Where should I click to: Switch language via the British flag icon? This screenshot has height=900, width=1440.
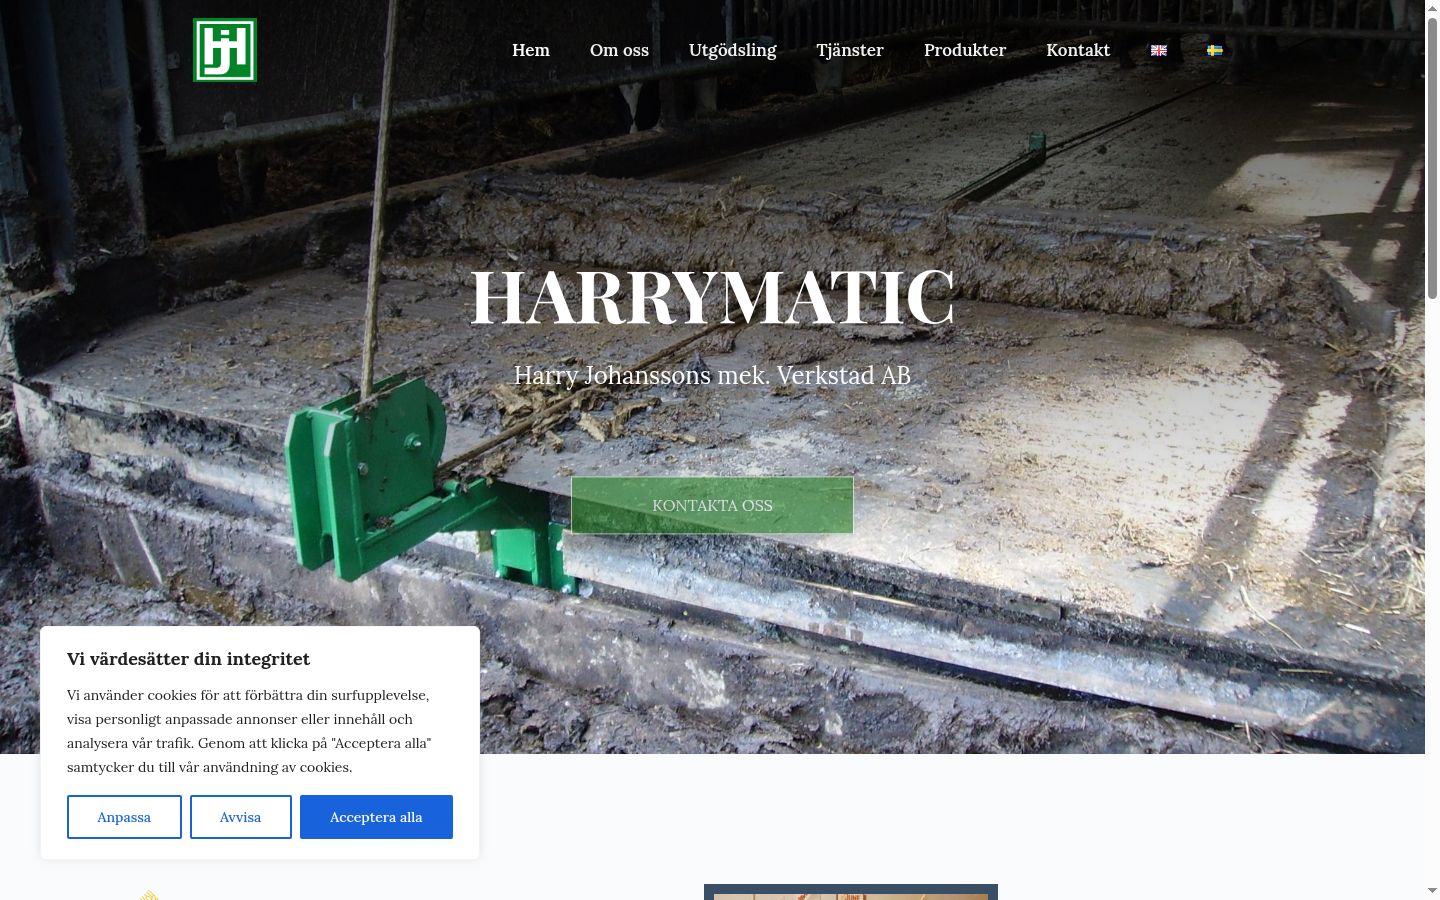[x=1159, y=50]
